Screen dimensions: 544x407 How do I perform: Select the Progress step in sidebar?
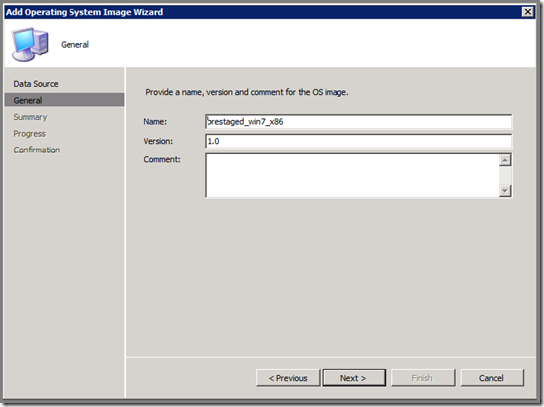click(29, 134)
